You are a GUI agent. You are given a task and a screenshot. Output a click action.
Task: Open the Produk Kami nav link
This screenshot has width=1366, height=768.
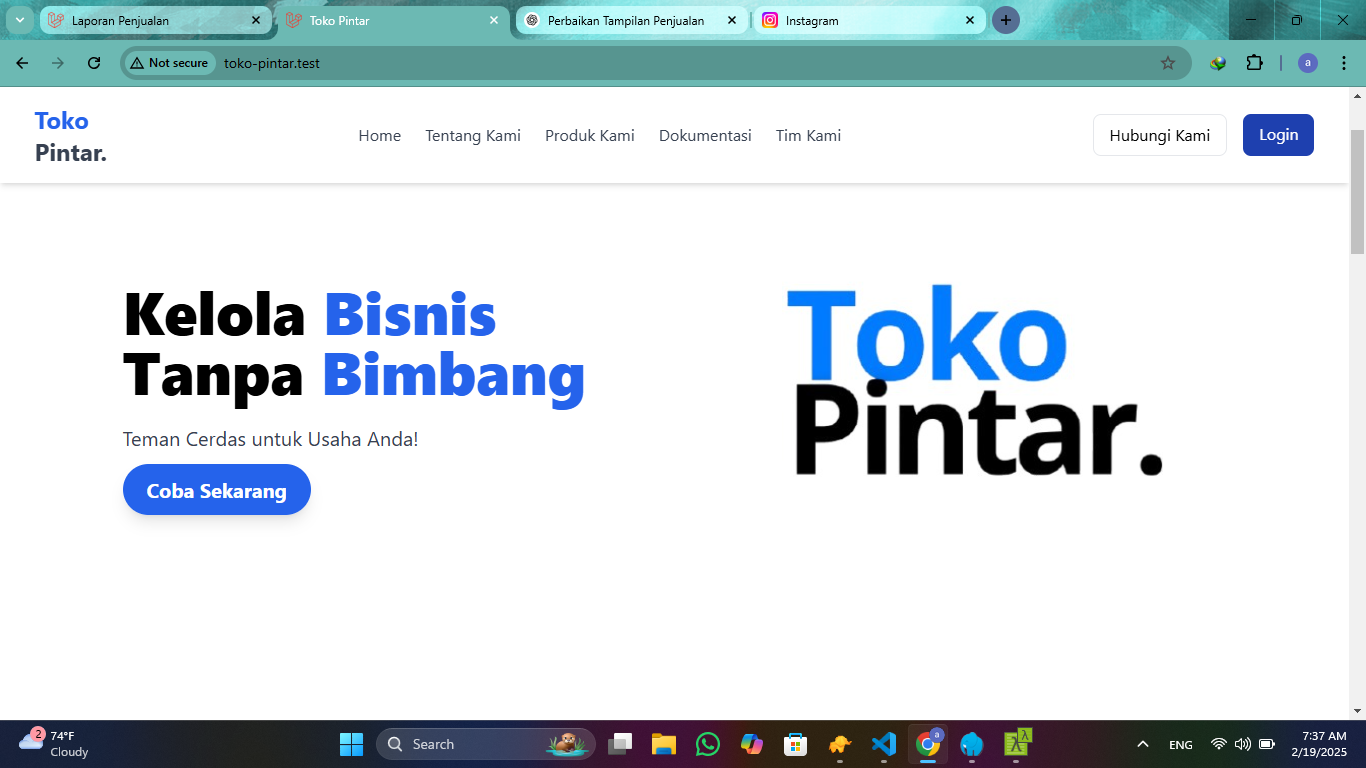pos(590,136)
